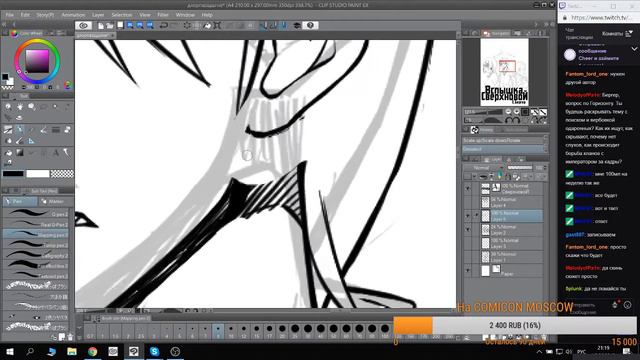Open the Filter menu
This screenshot has height=360, width=640.
(163, 15)
